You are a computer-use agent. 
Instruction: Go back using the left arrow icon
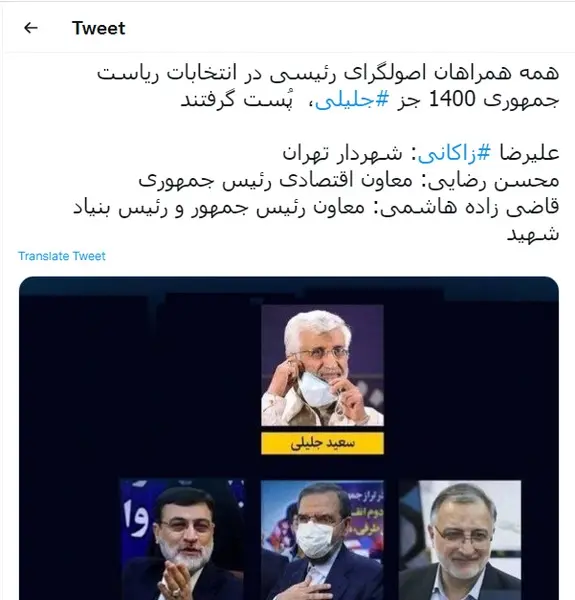[x=31, y=28]
